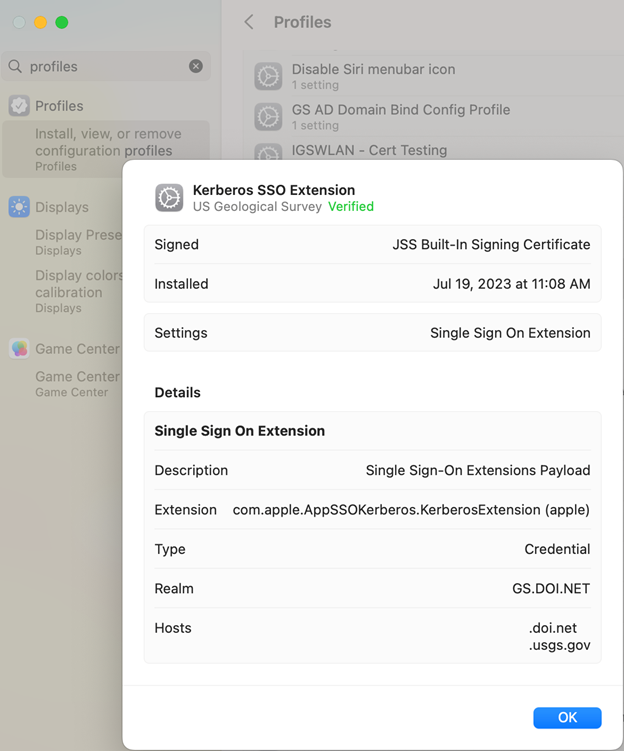The width and height of the screenshot is (624, 751).
Task: Click the bold Single Sign On Extension header
Action: 239,431
